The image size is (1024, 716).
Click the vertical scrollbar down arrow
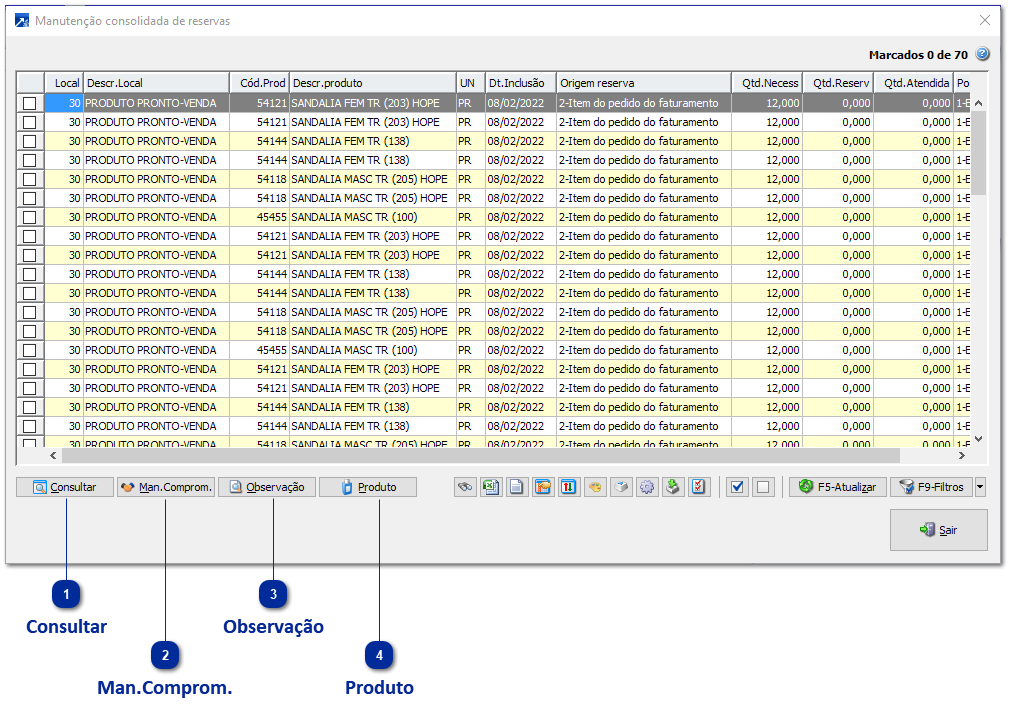(x=979, y=438)
